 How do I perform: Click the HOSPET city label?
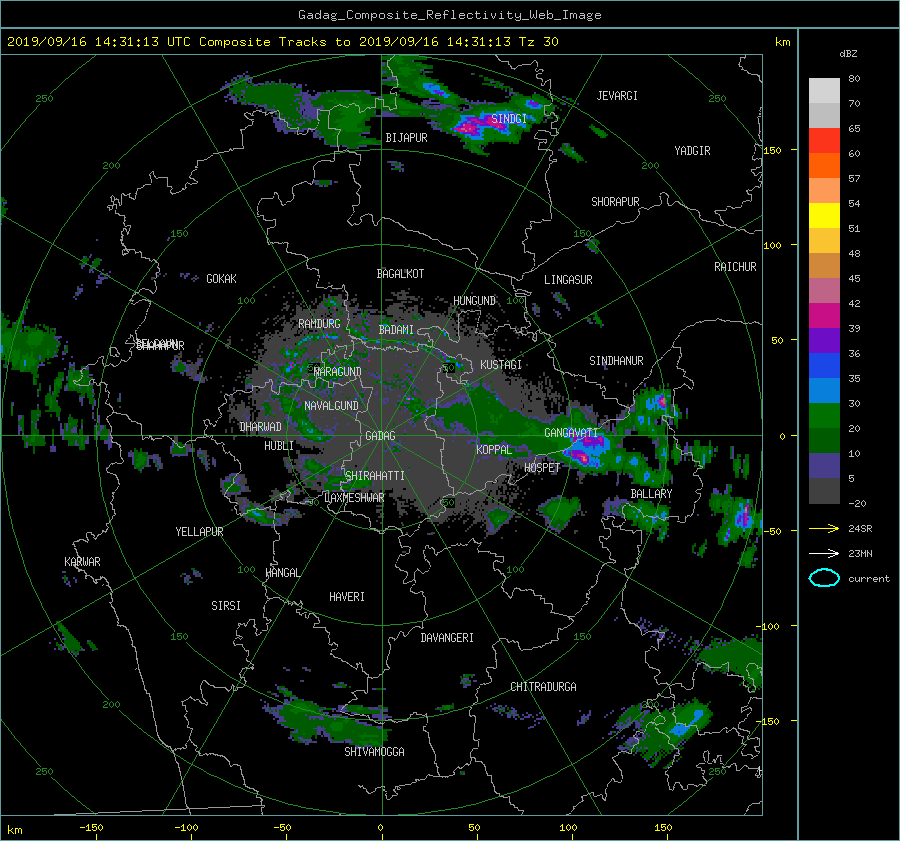542,468
